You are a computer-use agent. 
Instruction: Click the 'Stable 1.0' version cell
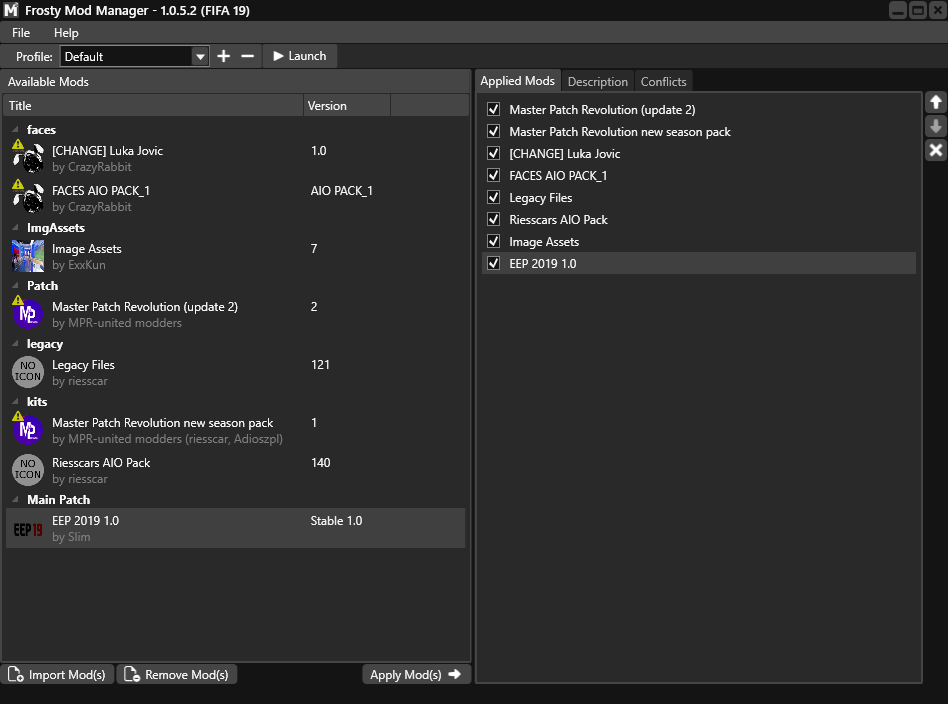point(336,521)
